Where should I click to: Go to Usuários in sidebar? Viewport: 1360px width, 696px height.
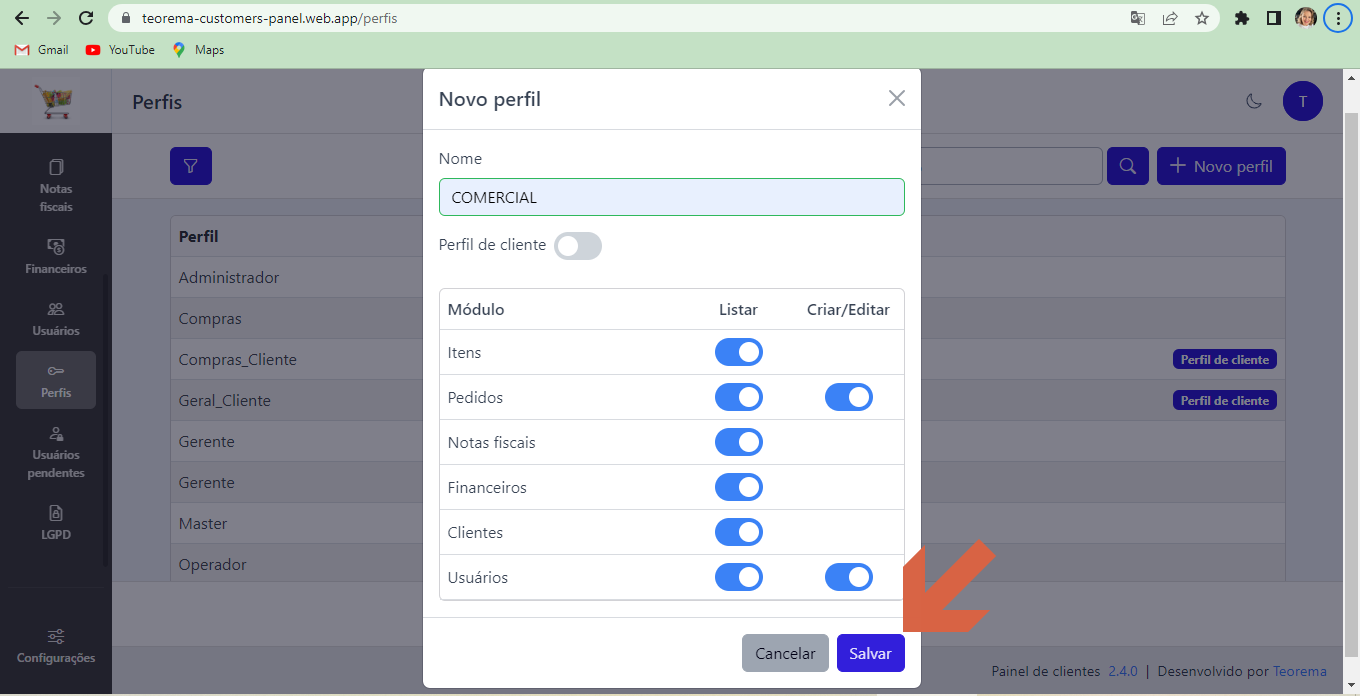point(56,318)
